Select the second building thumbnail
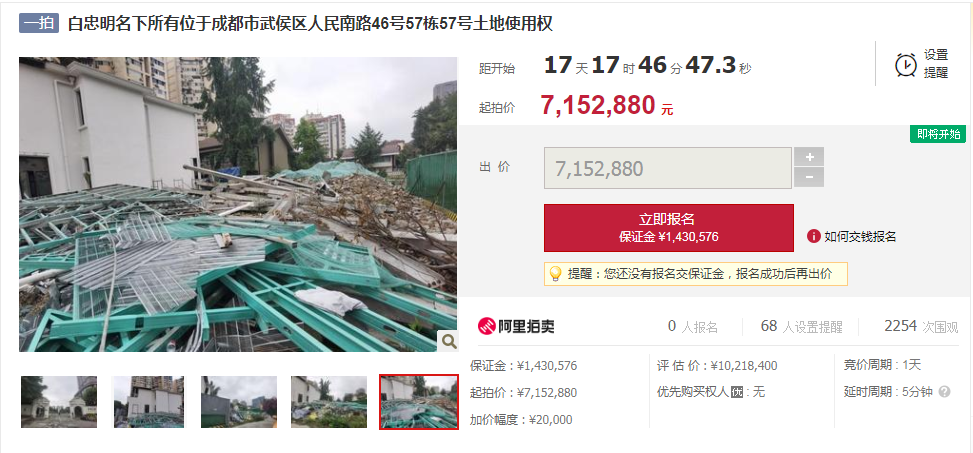973x453 pixels. pos(149,401)
